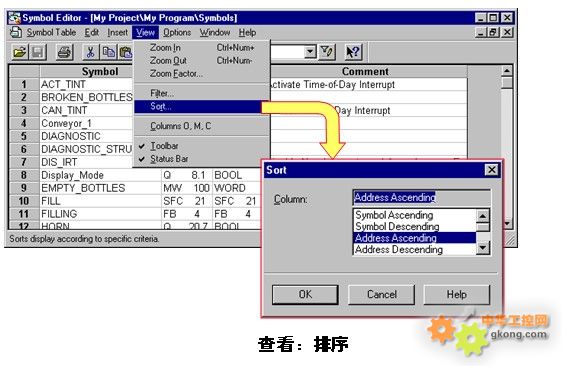Open the Options menu
The height and width of the screenshot is (366, 562).
177,33
